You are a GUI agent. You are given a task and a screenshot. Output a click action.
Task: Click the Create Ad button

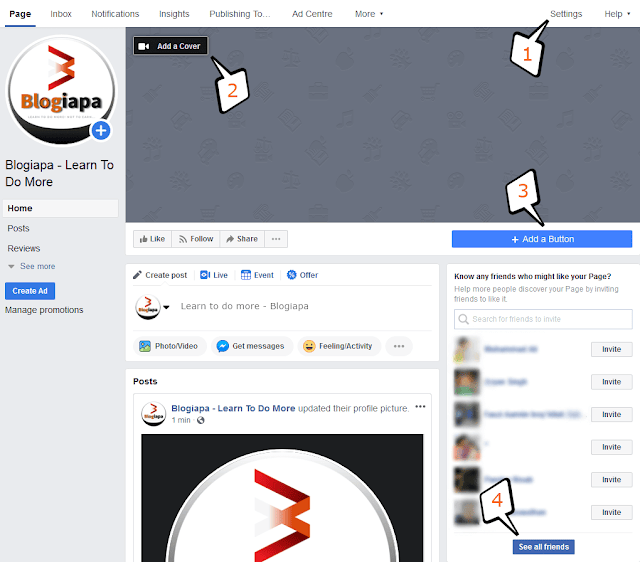(30, 291)
